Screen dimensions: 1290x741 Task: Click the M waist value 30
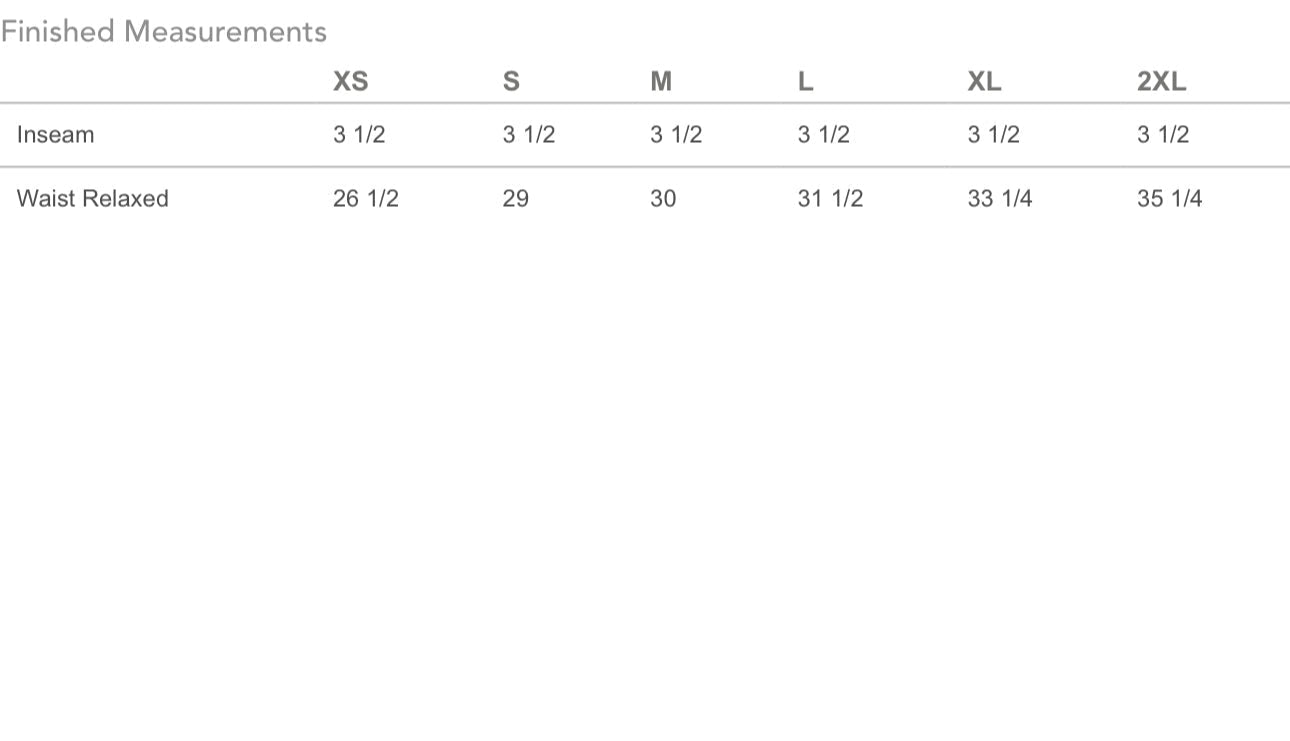pos(663,199)
